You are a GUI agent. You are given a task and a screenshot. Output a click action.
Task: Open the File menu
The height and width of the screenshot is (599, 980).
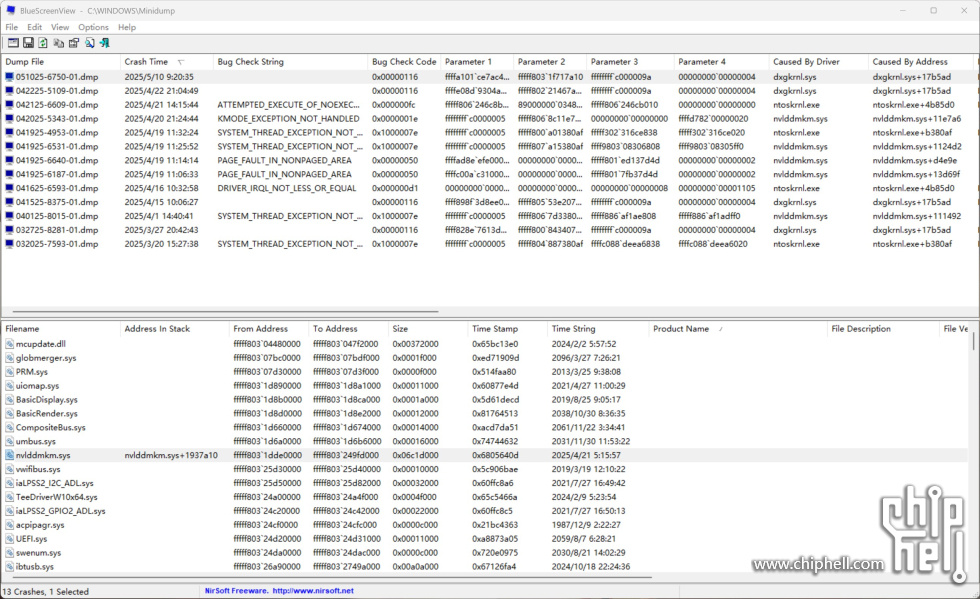pos(12,27)
